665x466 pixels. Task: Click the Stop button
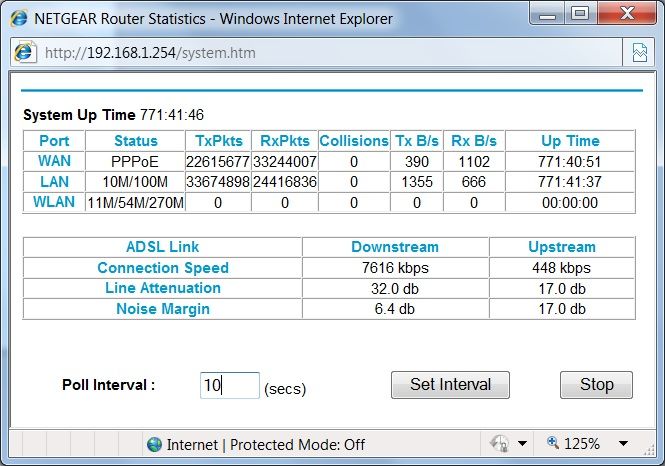(x=596, y=385)
